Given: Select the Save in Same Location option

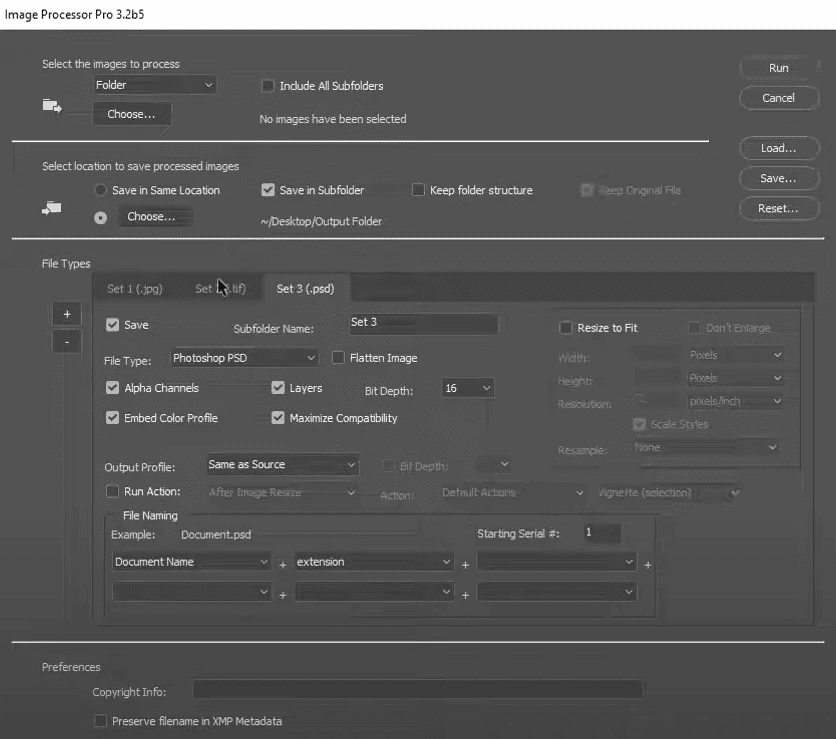Looking at the screenshot, I should click(101, 189).
